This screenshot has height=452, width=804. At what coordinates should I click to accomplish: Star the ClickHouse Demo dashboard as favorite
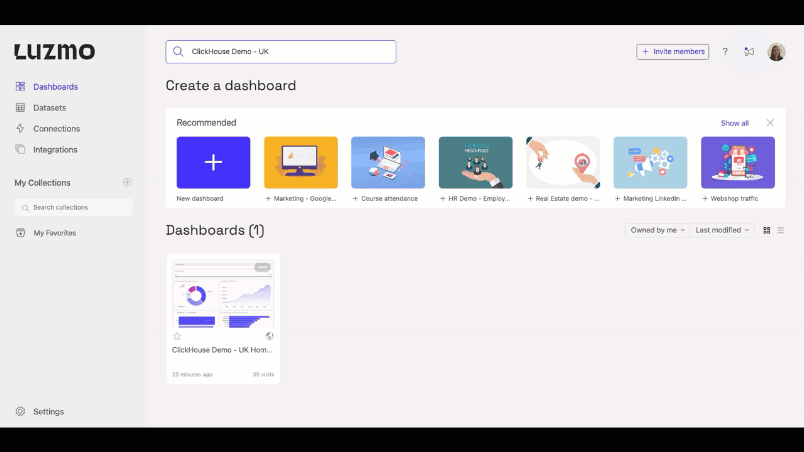click(x=177, y=336)
